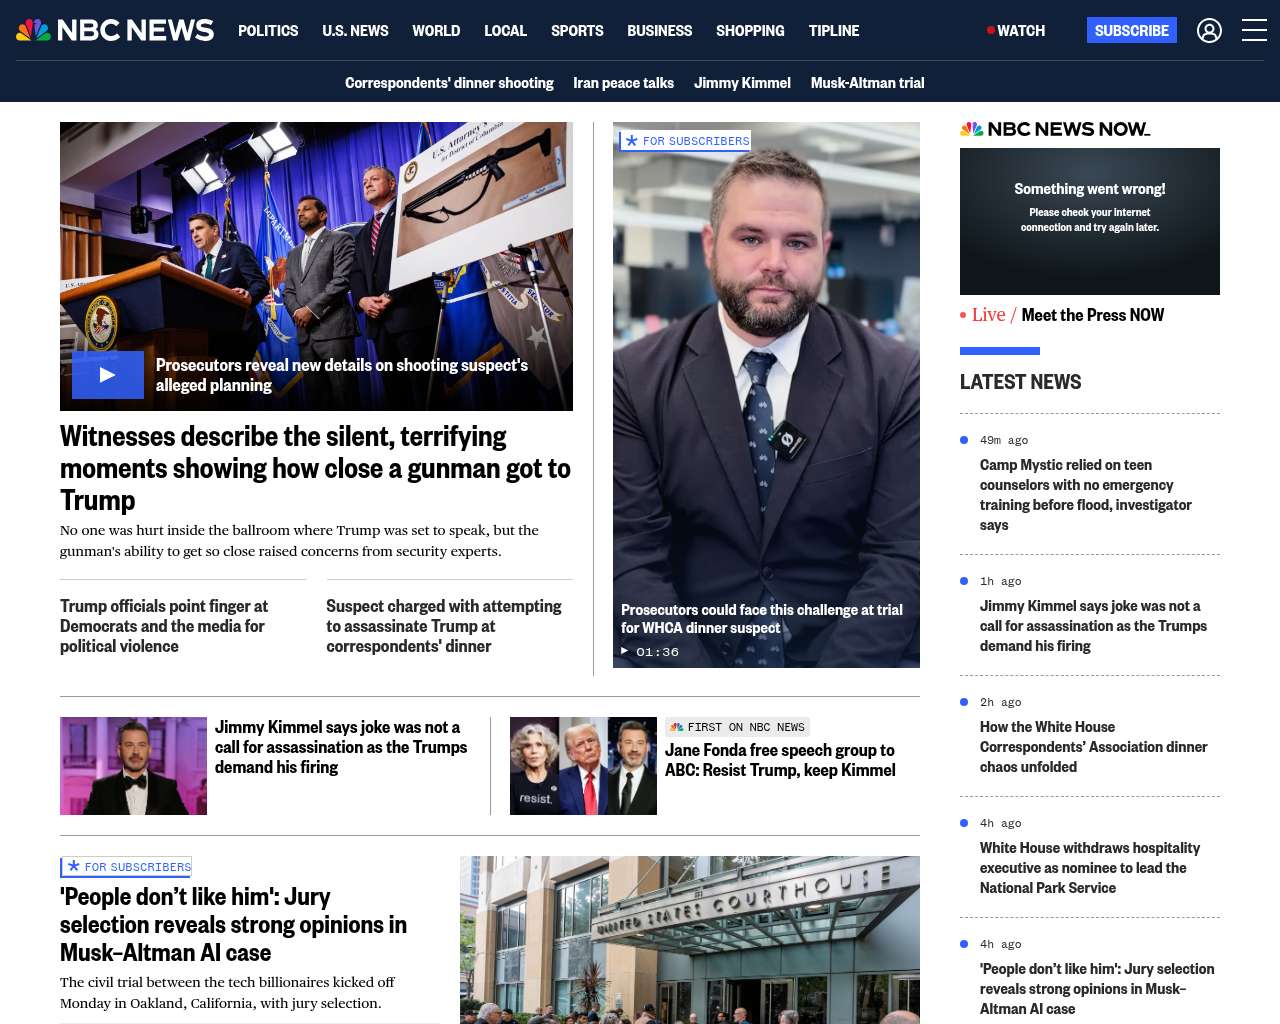Click the First on NBC News badge
The image size is (1280, 1024).
point(737,727)
